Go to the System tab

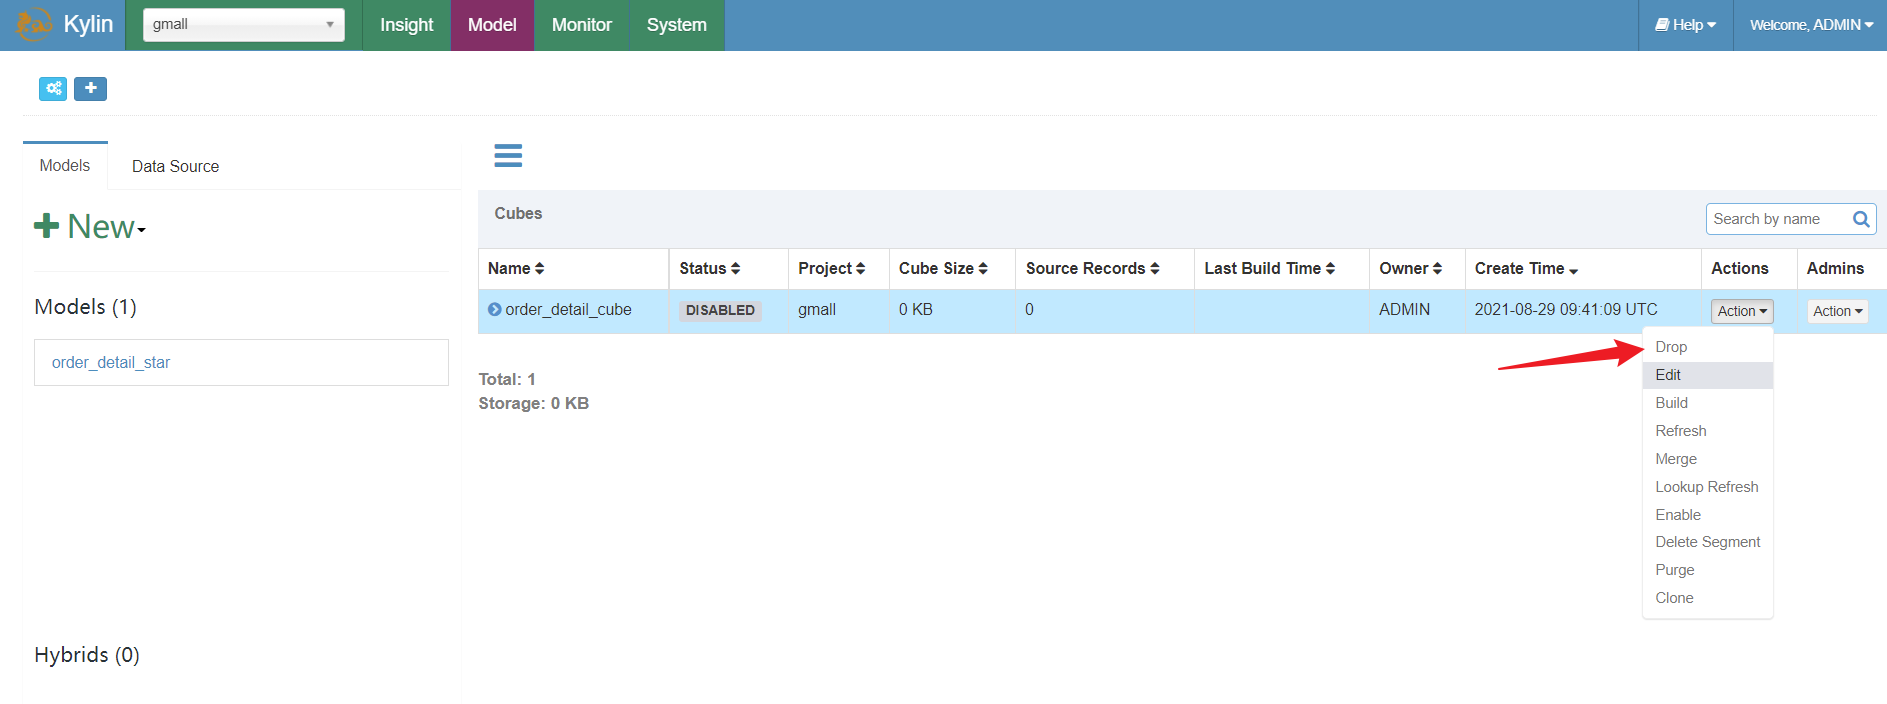coord(676,25)
